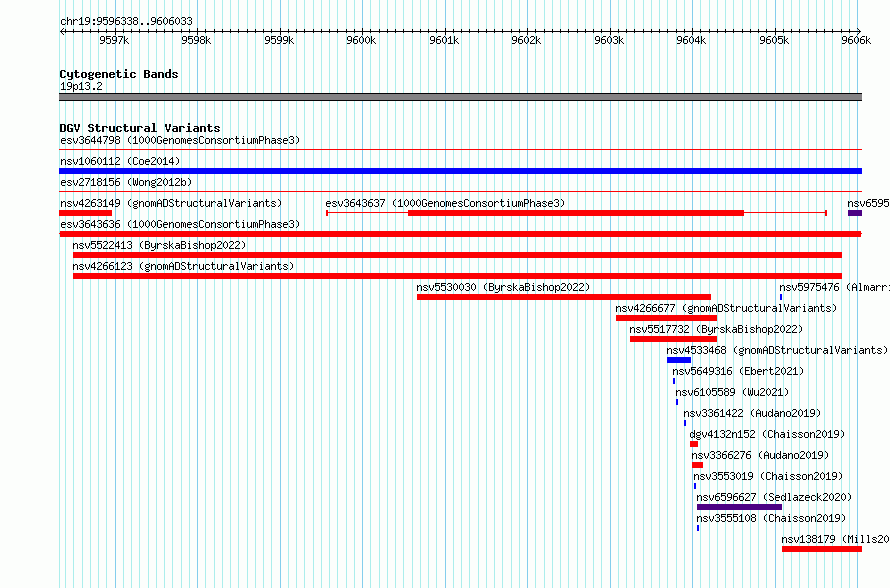Open variant nsv5975476 label

click(834, 287)
